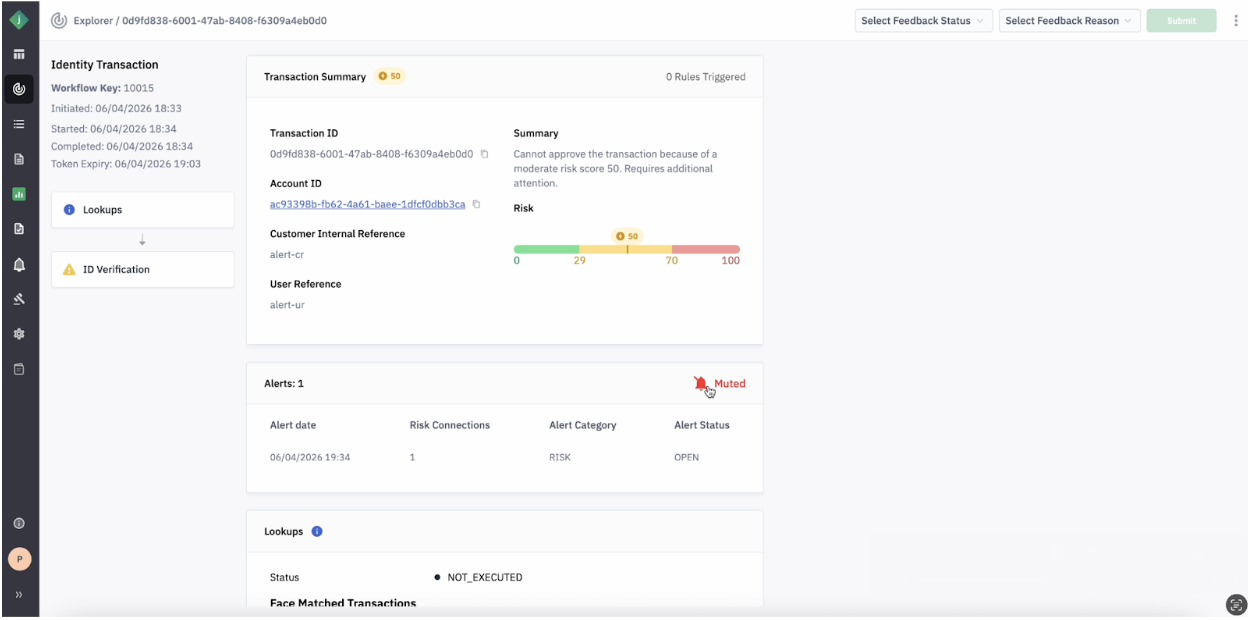Screen dimensions: 1248x620
Task: Open the alerts bell icon in sidebar
Action: click(x=19, y=264)
